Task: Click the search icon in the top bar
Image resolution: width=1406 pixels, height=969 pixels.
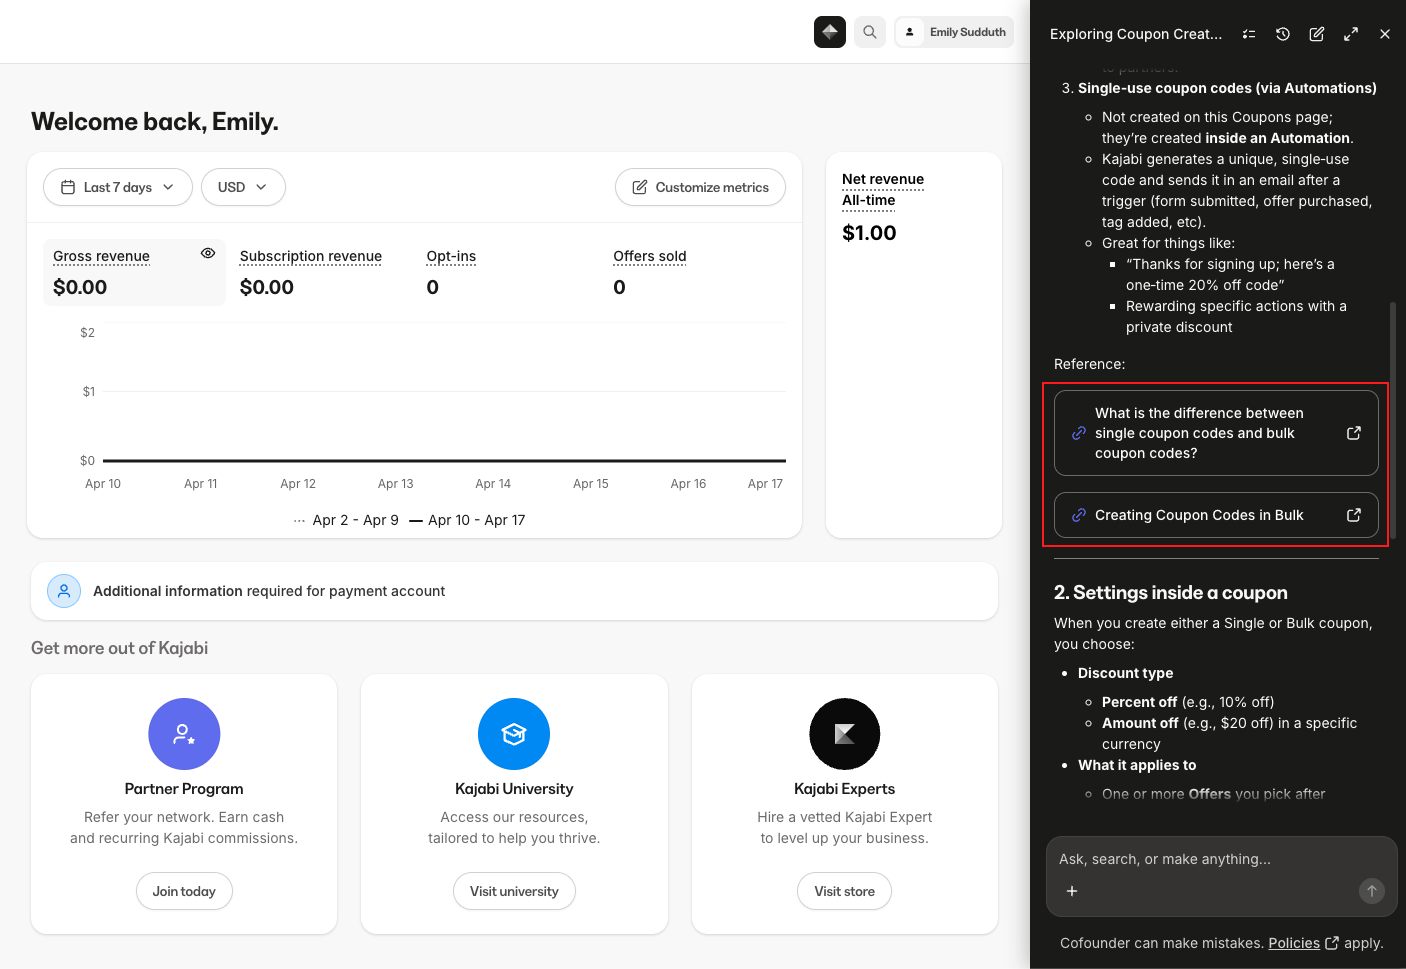Action: [869, 31]
